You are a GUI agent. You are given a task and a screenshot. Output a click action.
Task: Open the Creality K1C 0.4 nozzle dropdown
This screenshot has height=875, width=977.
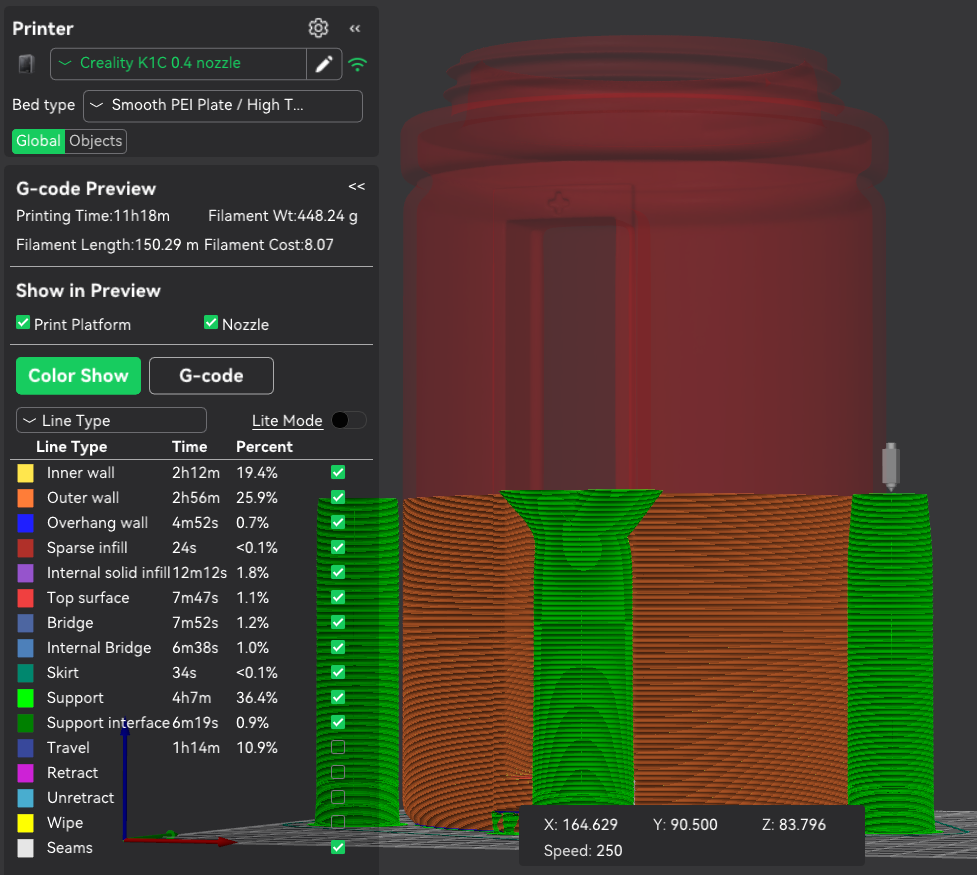click(178, 63)
